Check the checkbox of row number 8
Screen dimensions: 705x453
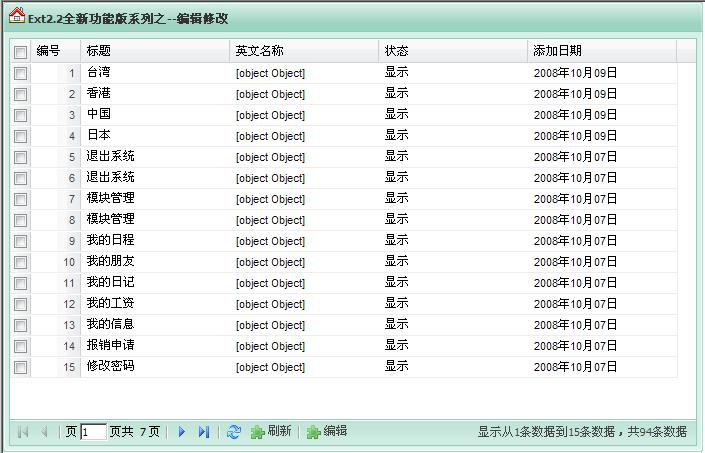[x=20, y=220]
